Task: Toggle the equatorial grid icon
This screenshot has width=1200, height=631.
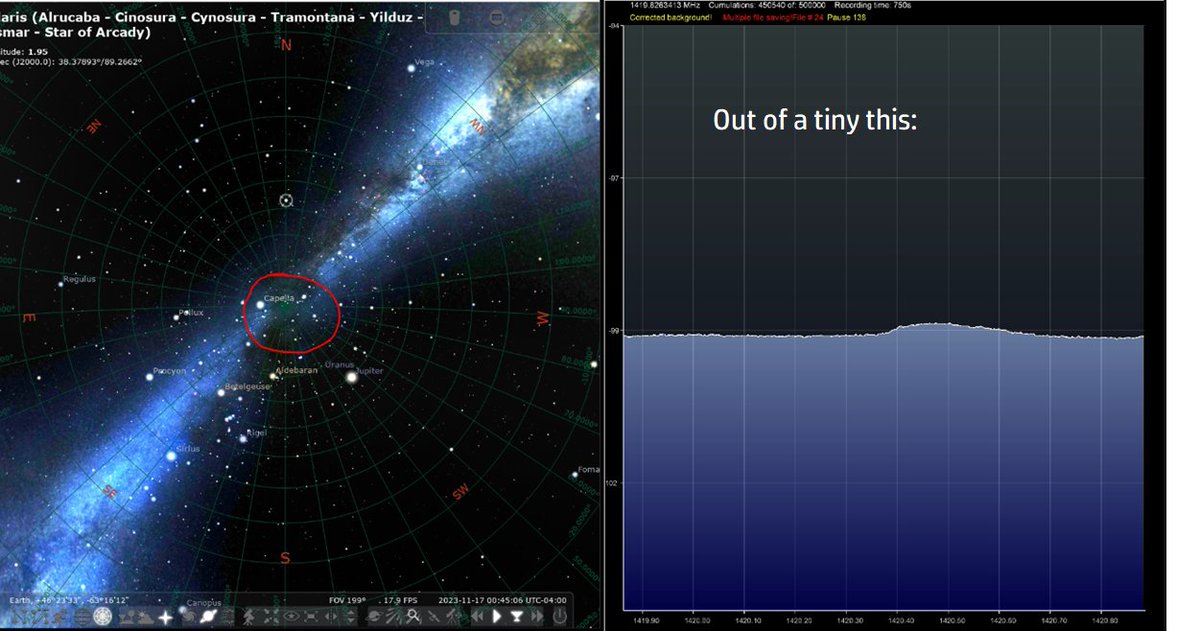Action: click(x=82, y=617)
